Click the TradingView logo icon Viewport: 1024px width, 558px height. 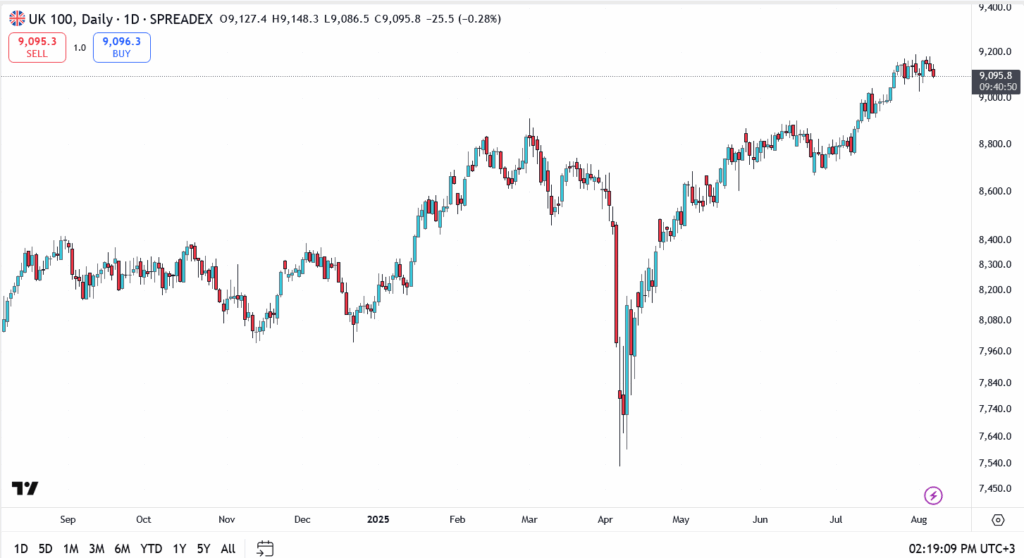25,488
